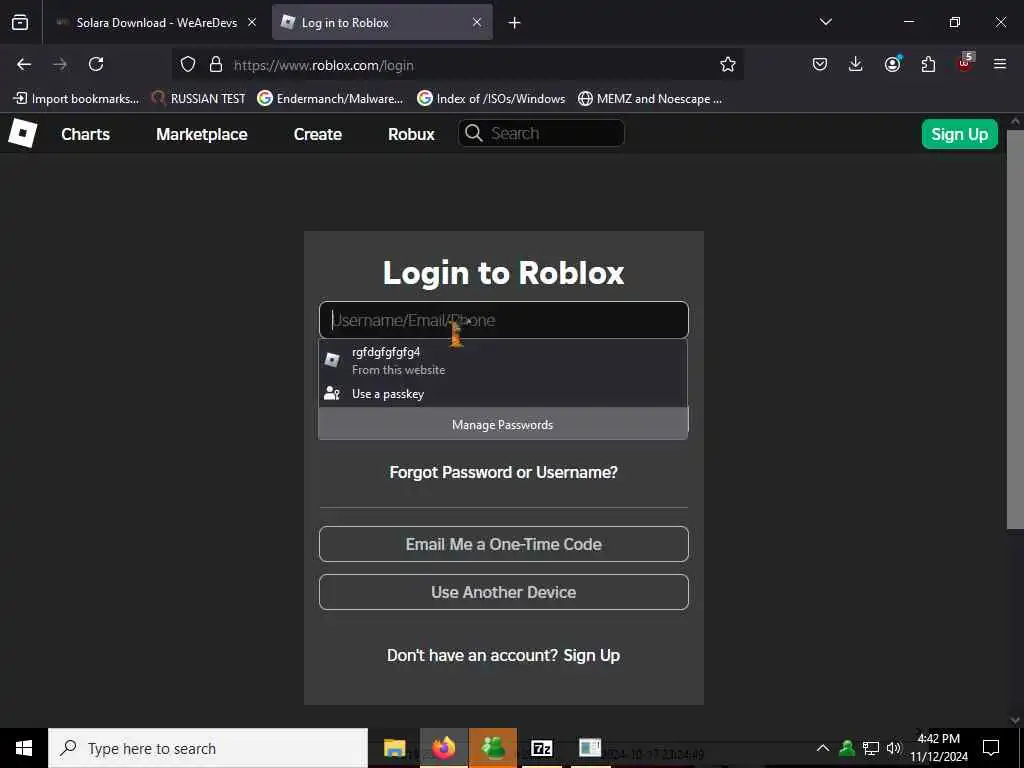This screenshot has width=1024, height=768.
Task: Open the Robux page
Action: pos(411,134)
